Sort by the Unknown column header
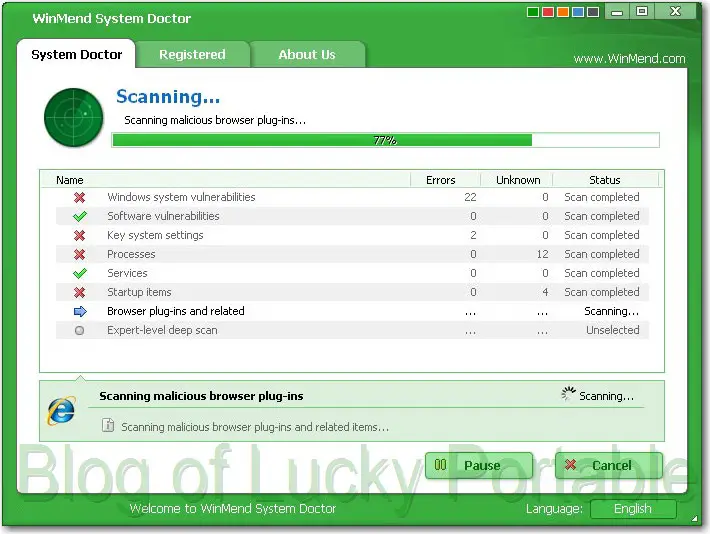Image resolution: width=710 pixels, height=534 pixels. click(x=517, y=180)
